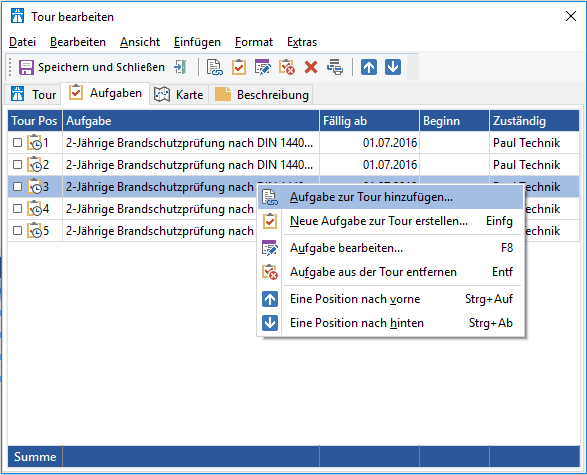Close the Tour bearbeiten window
The height and width of the screenshot is (475, 587).
(571, 16)
